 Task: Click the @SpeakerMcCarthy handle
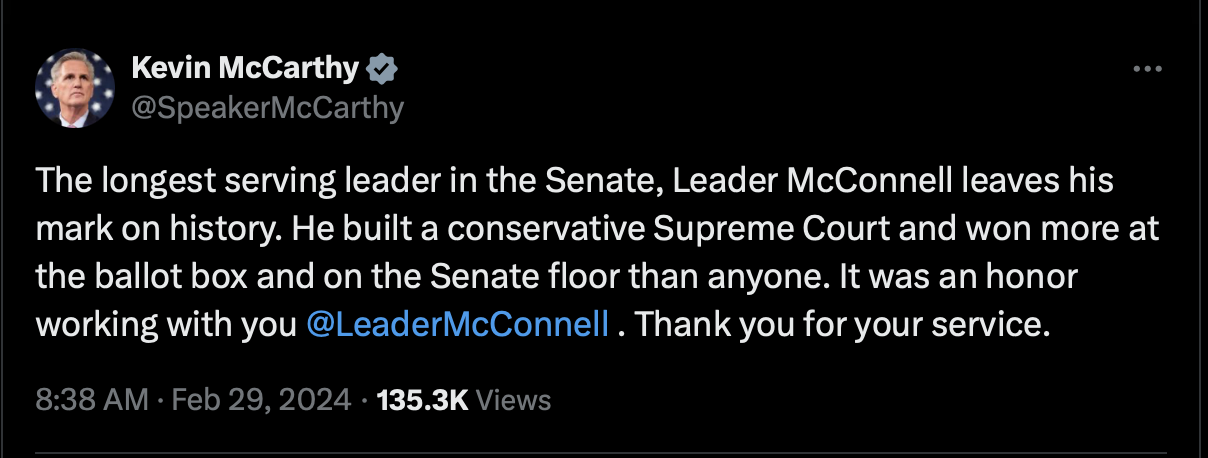point(267,107)
